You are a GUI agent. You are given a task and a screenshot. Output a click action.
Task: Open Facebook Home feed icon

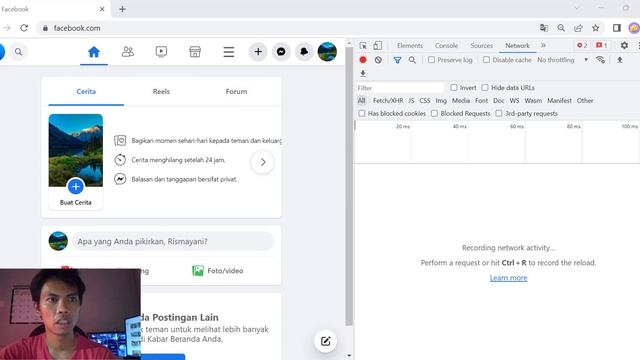click(x=94, y=52)
